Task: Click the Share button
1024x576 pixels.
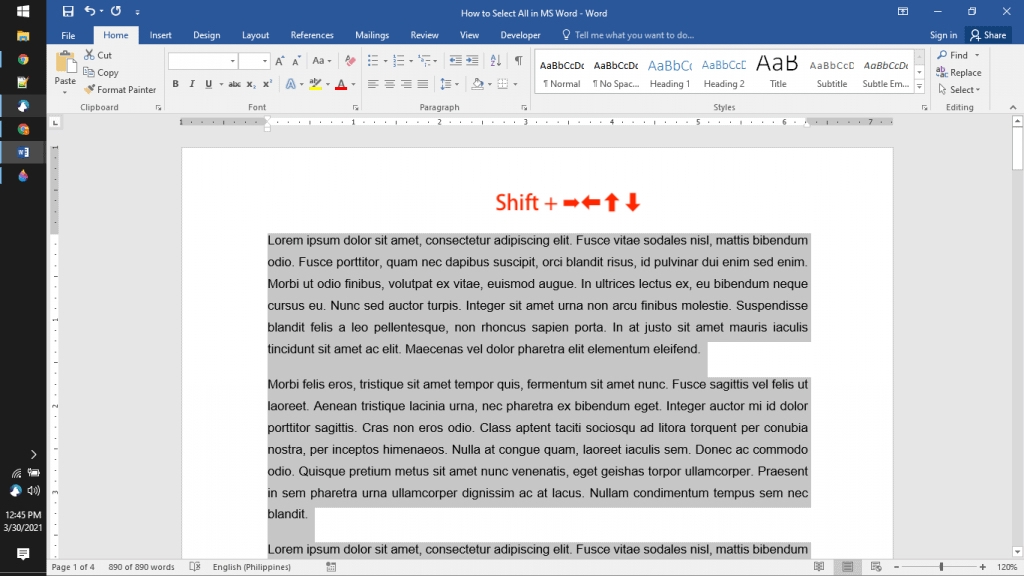Action: click(988, 35)
